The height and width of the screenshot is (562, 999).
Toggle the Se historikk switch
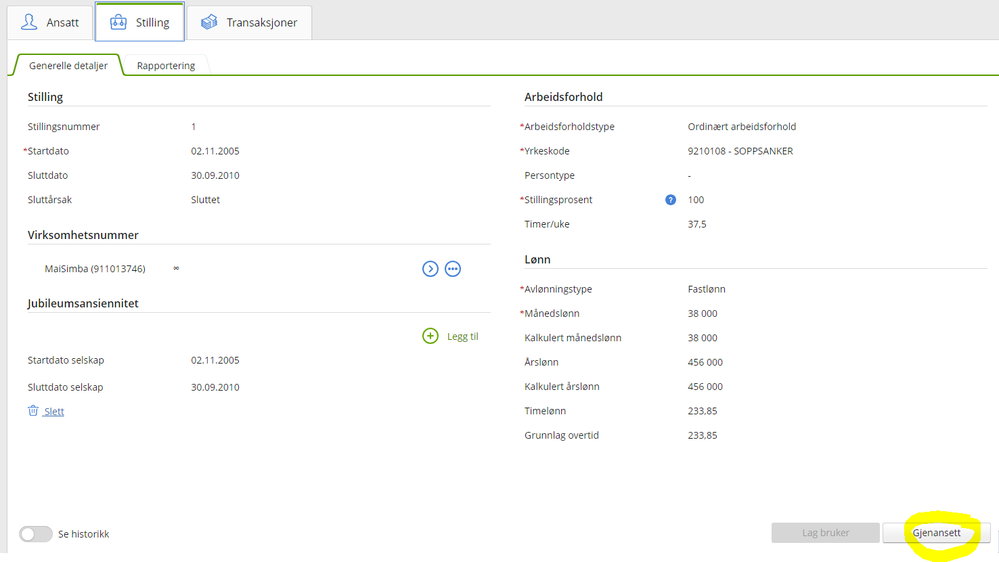pos(36,534)
